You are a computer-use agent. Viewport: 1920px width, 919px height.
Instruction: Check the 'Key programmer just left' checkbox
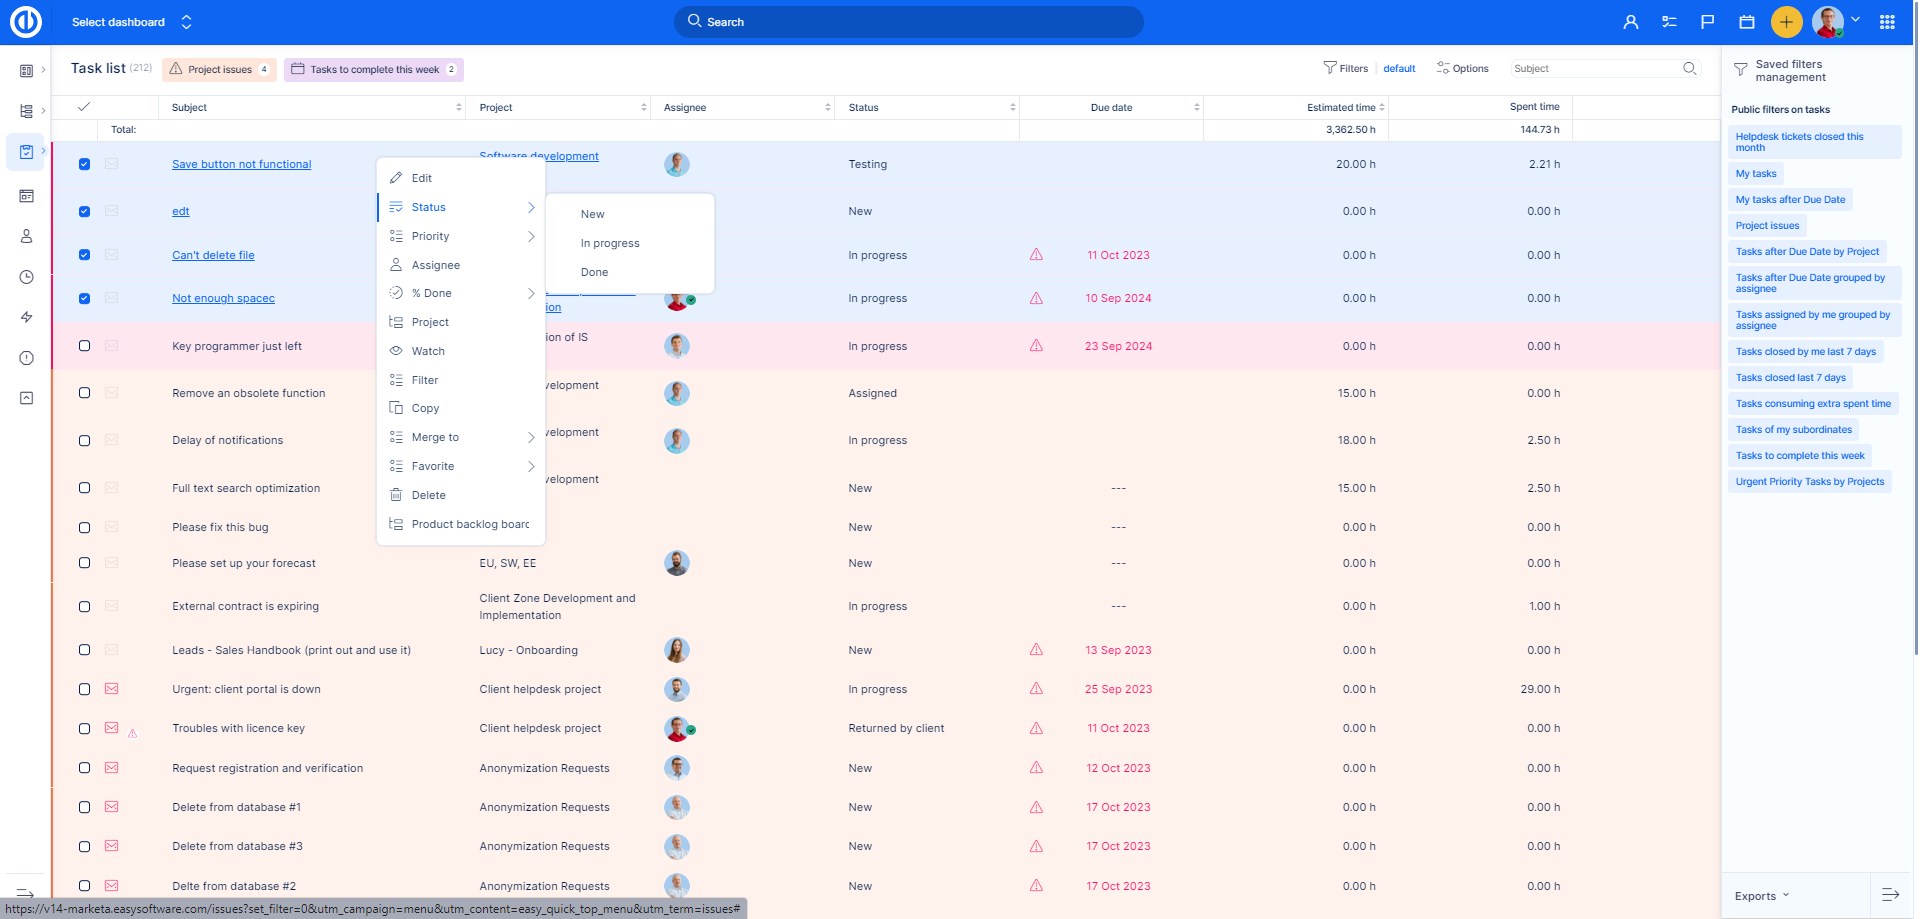[x=84, y=346]
